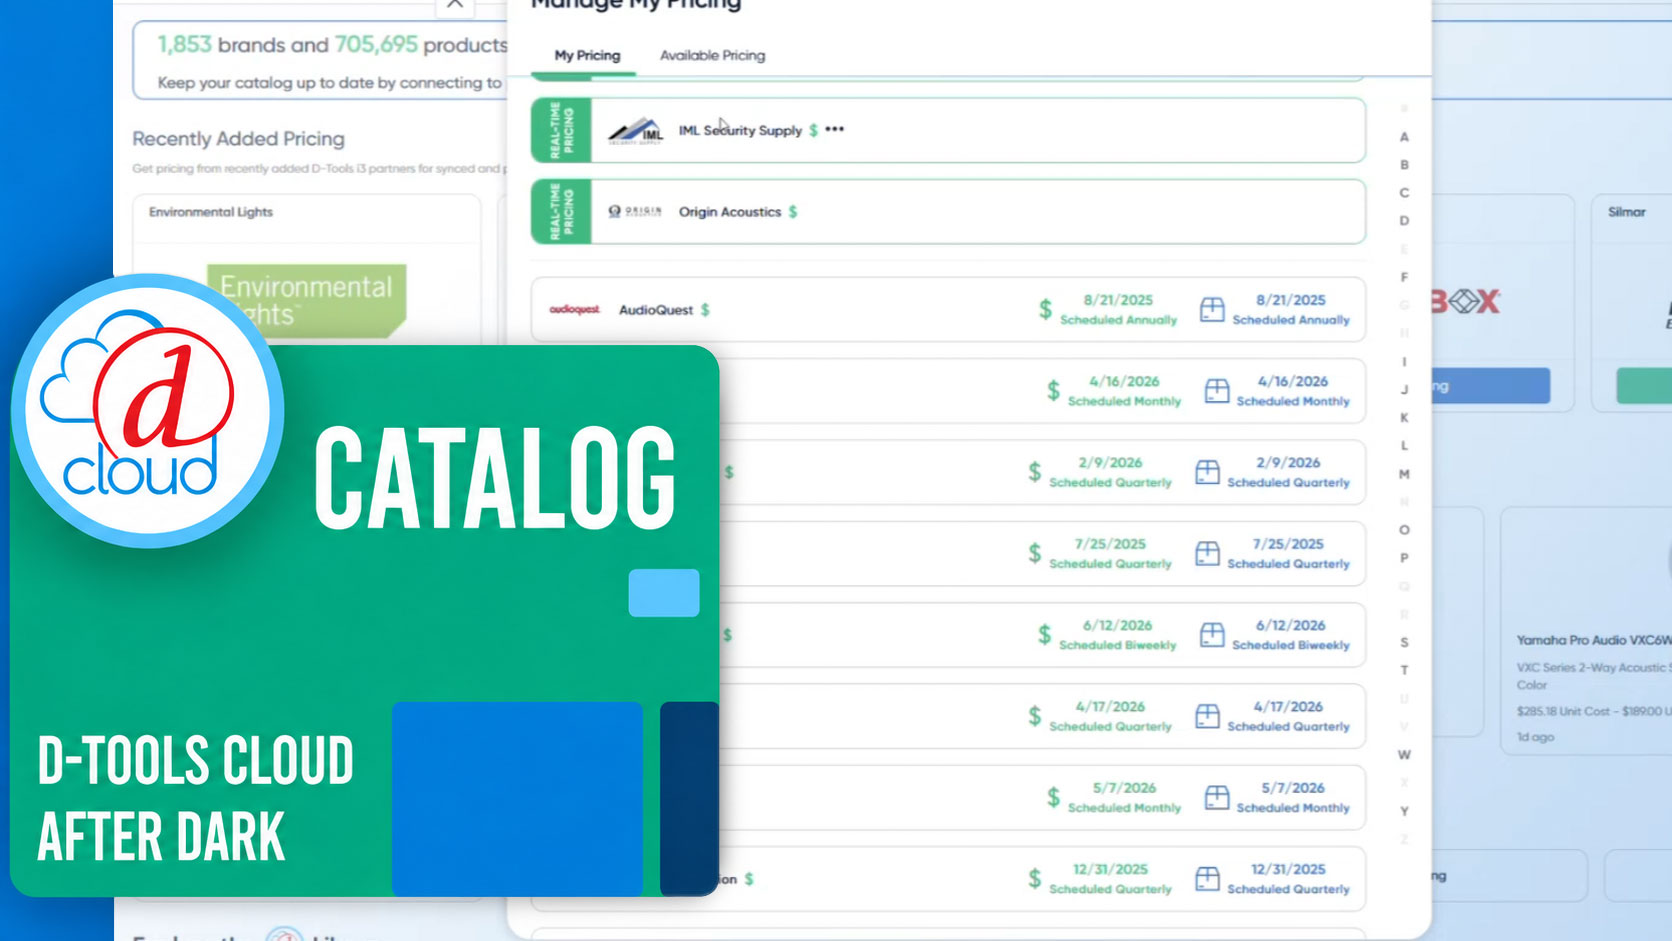Click the right '6/12/2026 Scheduled Biweekly' product schedule
The height and width of the screenshot is (941, 1672).
[1290, 635]
